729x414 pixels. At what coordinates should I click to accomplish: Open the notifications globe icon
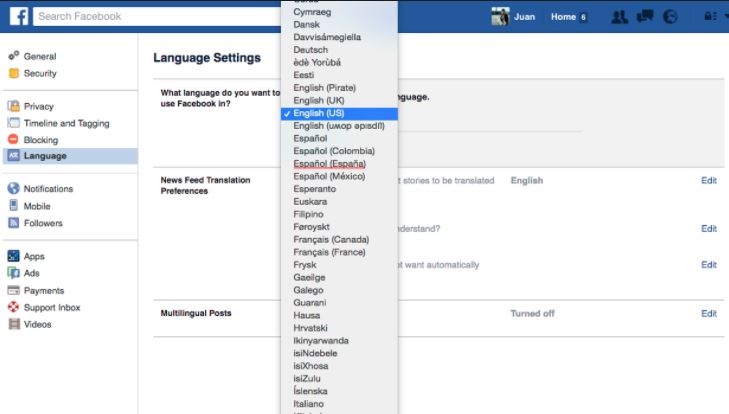click(670, 17)
